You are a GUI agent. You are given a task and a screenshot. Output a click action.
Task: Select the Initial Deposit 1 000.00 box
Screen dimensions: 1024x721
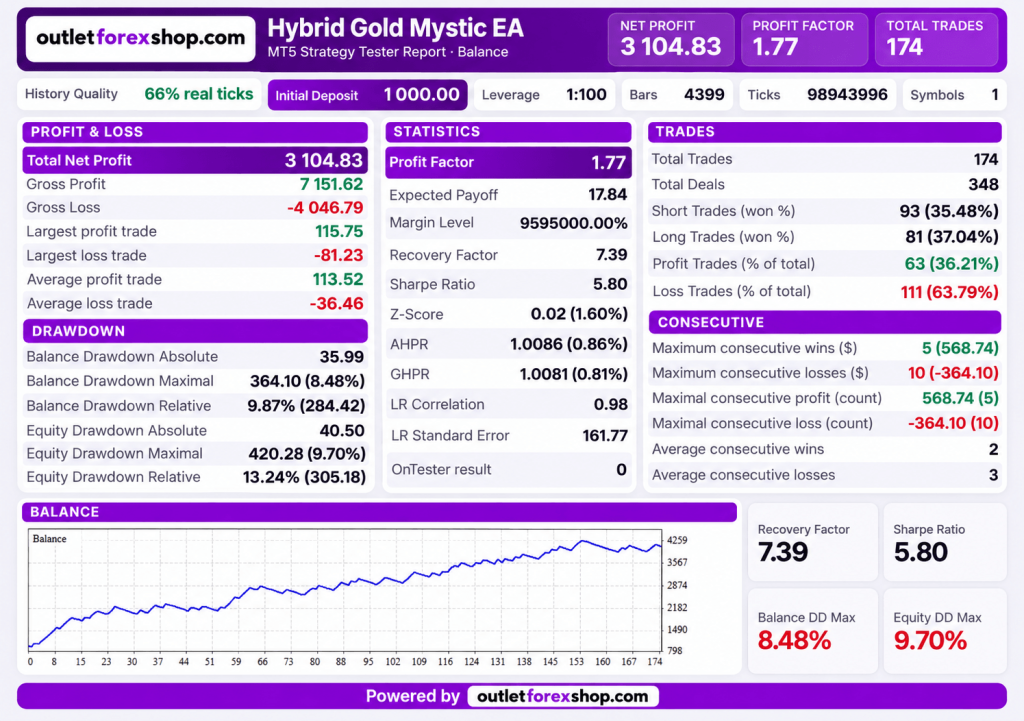tap(368, 95)
